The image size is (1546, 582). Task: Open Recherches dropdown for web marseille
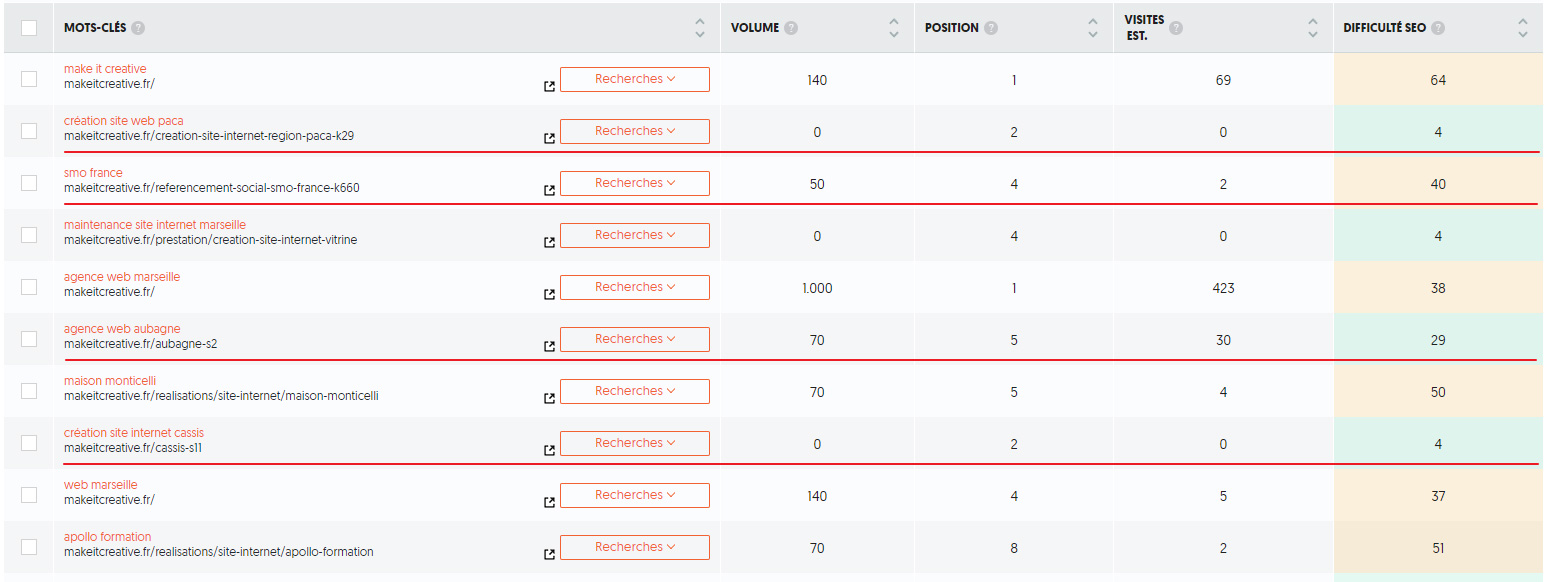point(635,495)
